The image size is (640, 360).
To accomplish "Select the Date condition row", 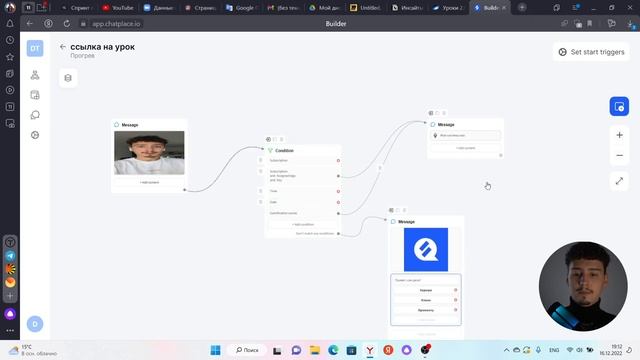I will (x=303, y=202).
